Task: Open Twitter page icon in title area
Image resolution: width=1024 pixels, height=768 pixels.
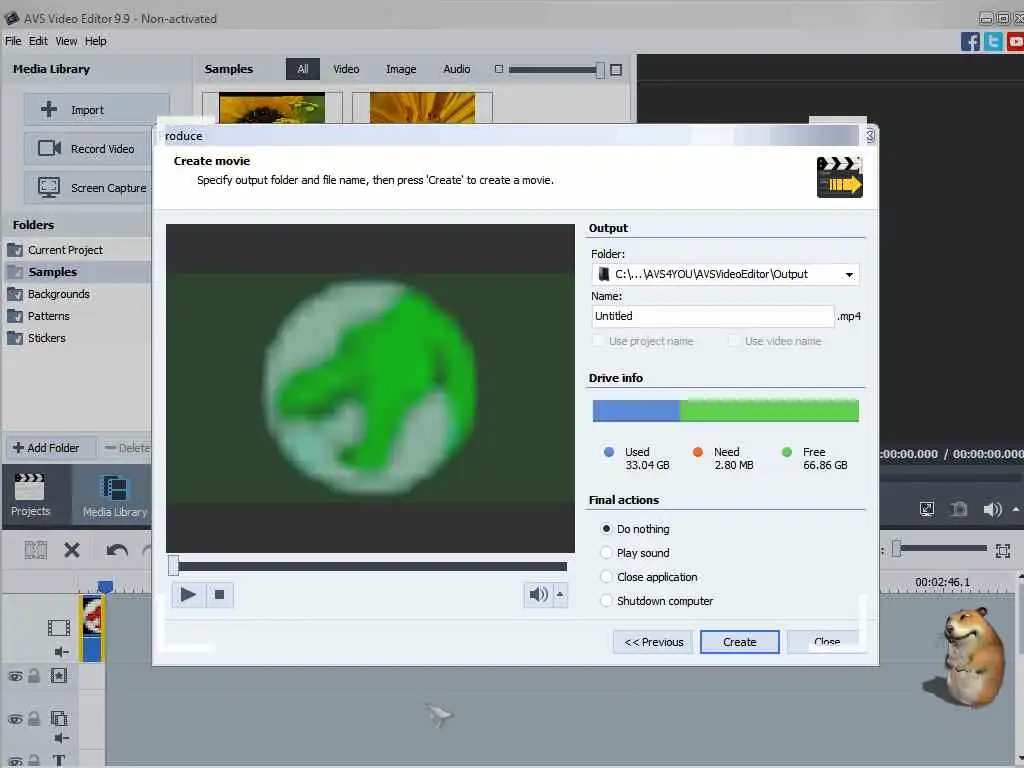Action: coord(993,42)
